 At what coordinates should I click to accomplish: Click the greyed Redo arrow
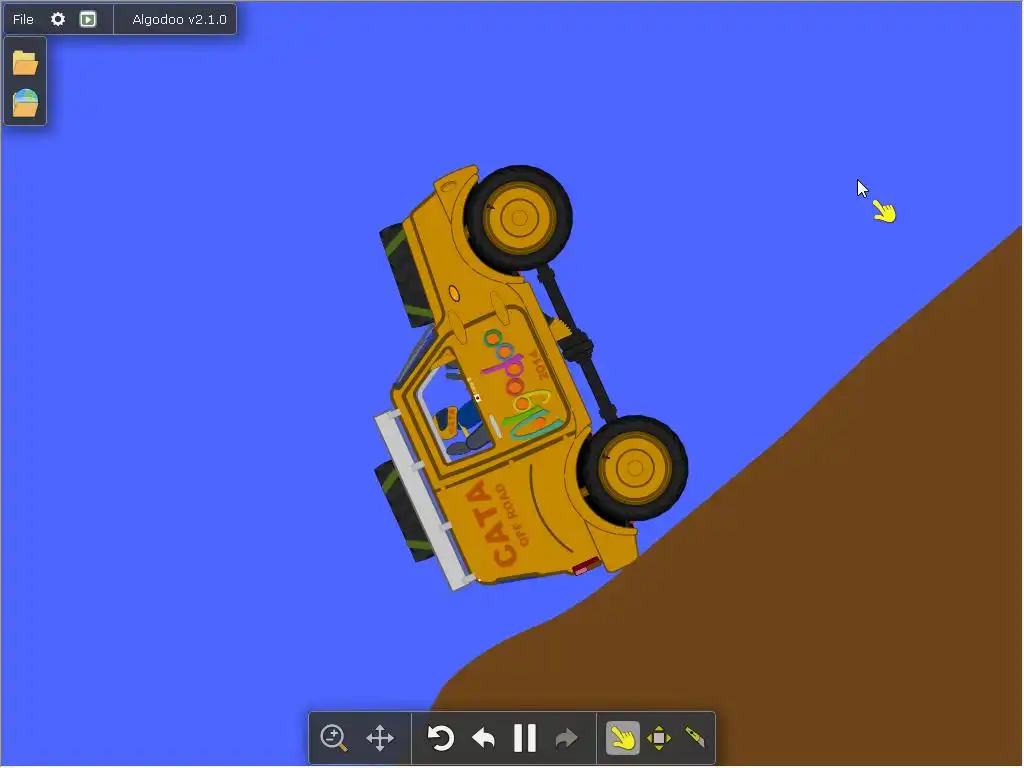pos(566,738)
